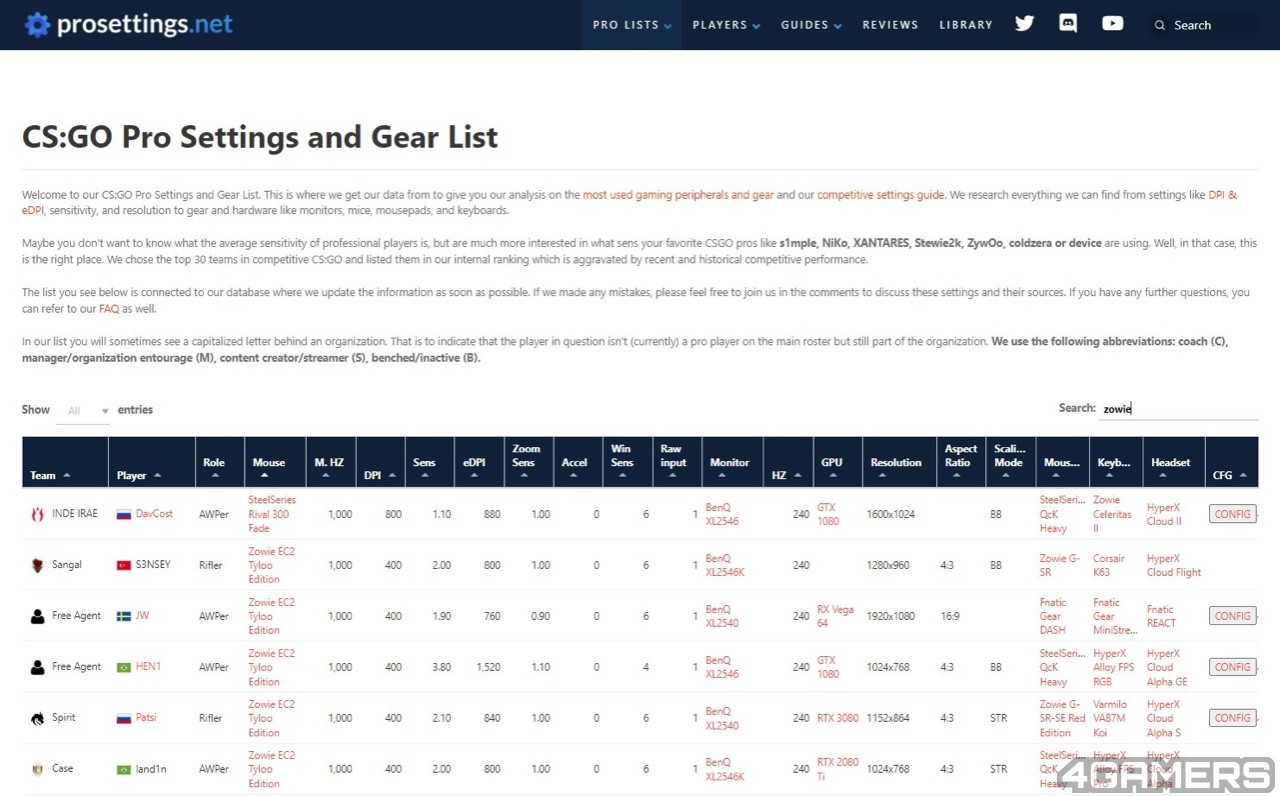Click the Russian flag next to Patsi

point(124,718)
